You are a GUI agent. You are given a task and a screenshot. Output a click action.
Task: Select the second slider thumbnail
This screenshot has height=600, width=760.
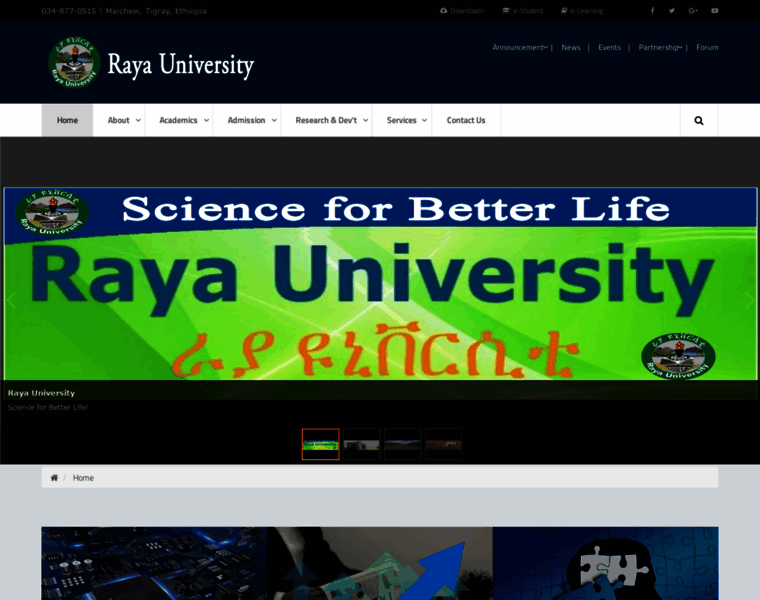click(362, 444)
